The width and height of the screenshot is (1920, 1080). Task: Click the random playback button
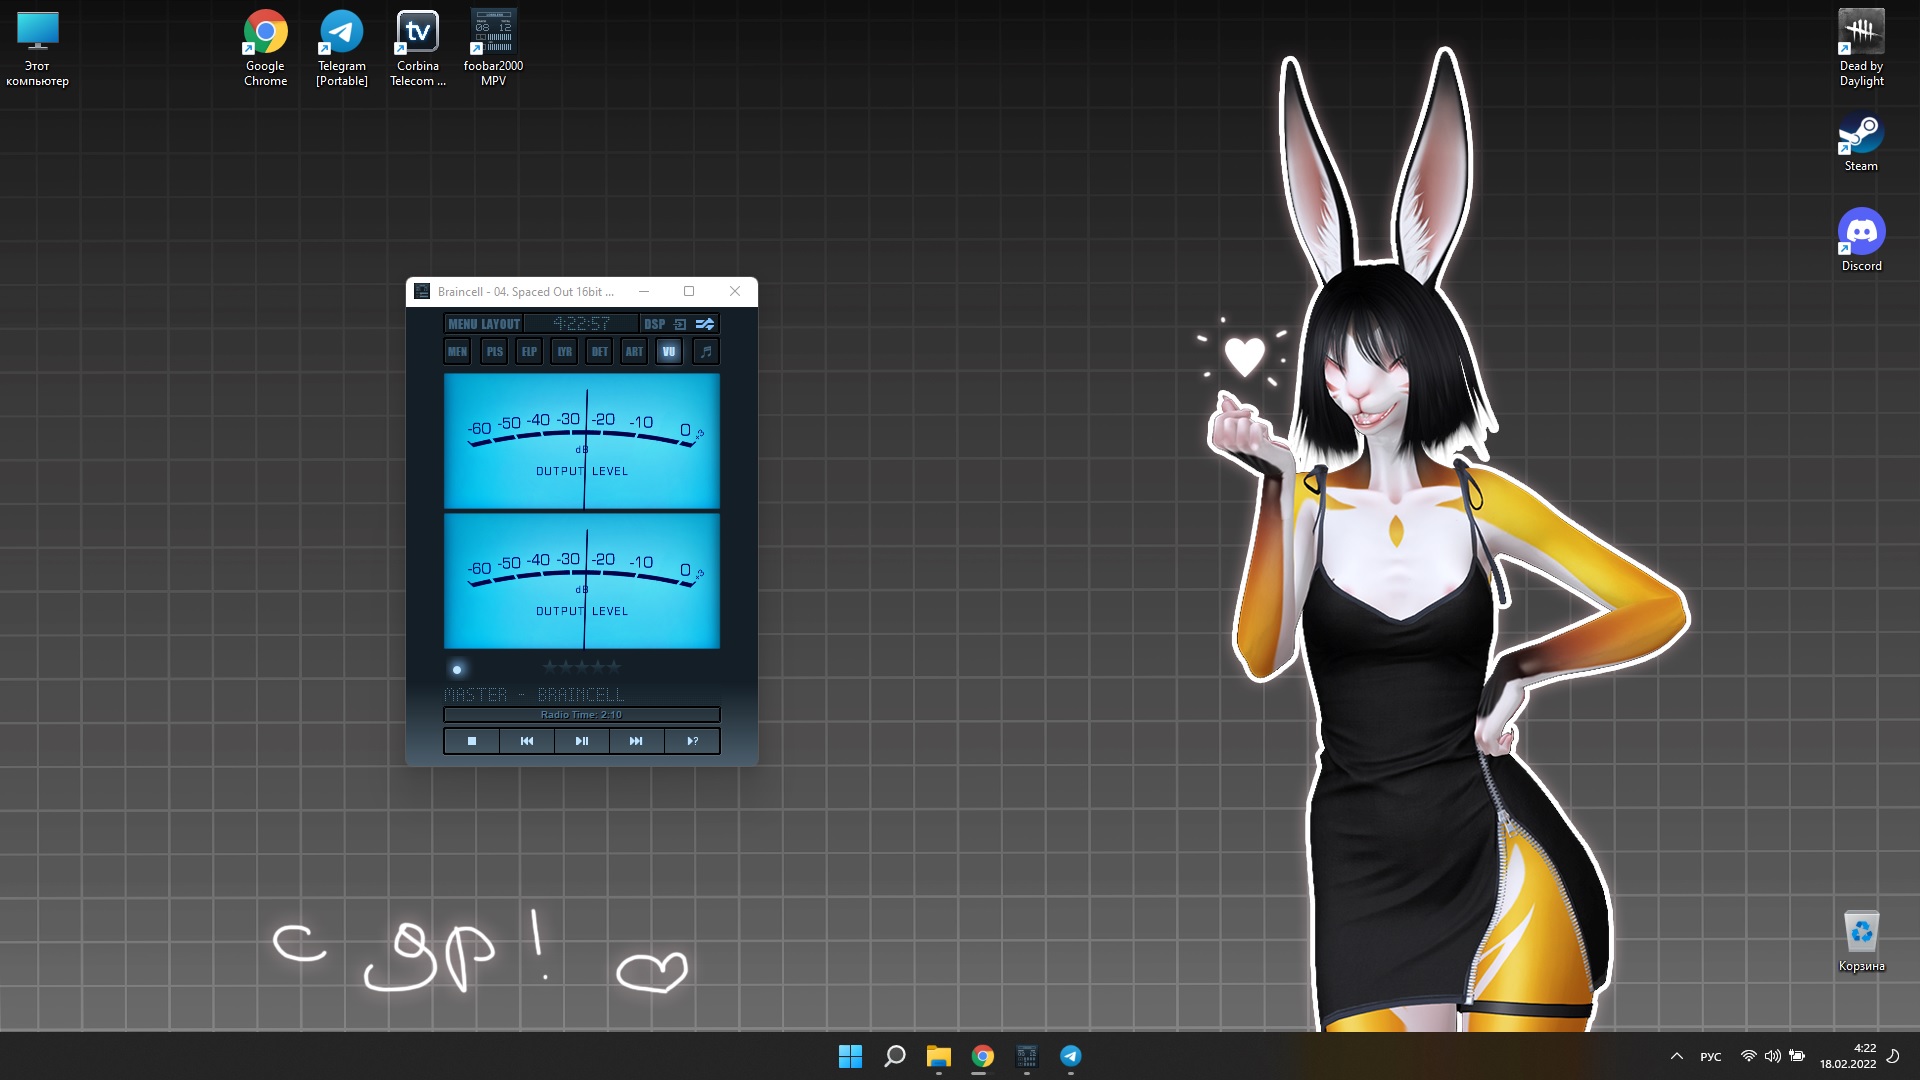coord(692,741)
